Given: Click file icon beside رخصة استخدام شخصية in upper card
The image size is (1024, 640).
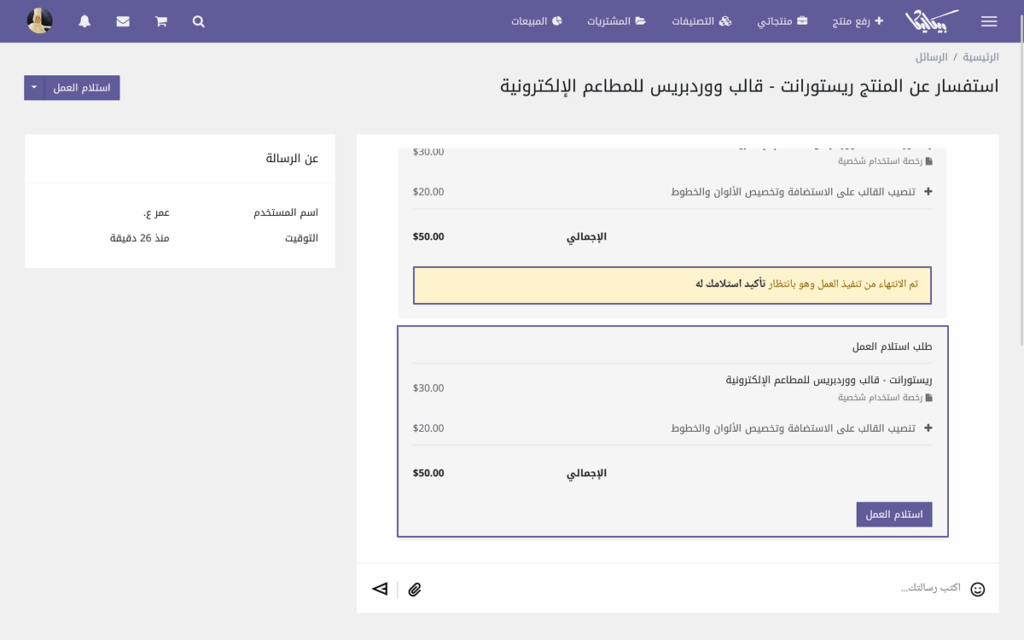Looking at the screenshot, I should [x=929, y=161].
